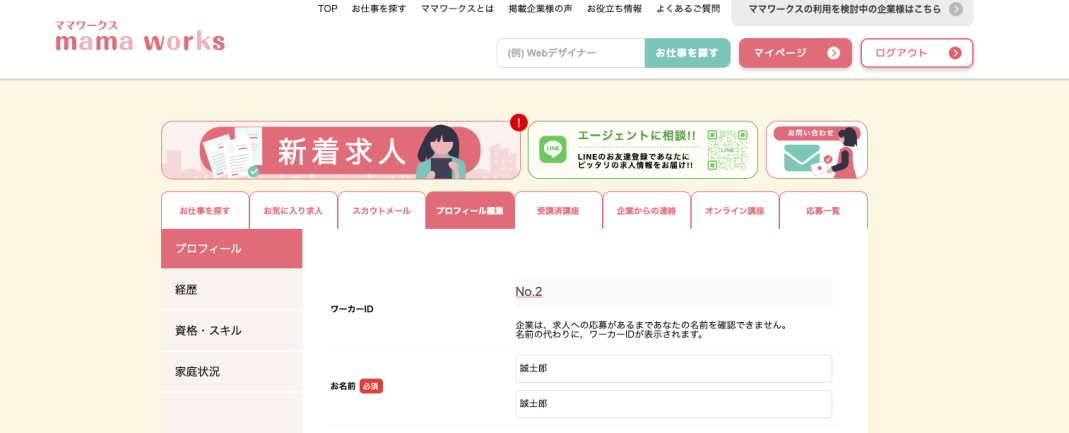Focus the job keyword search field
The height and width of the screenshot is (433, 1069).
point(570,53)
